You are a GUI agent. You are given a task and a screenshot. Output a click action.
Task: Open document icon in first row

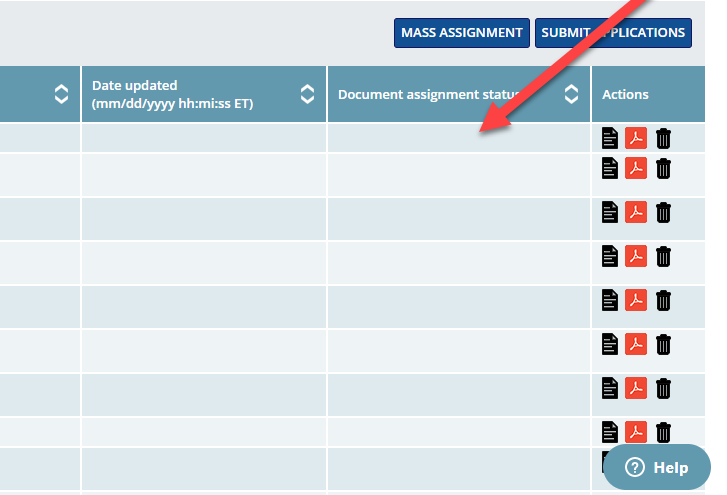click(610, 138)
